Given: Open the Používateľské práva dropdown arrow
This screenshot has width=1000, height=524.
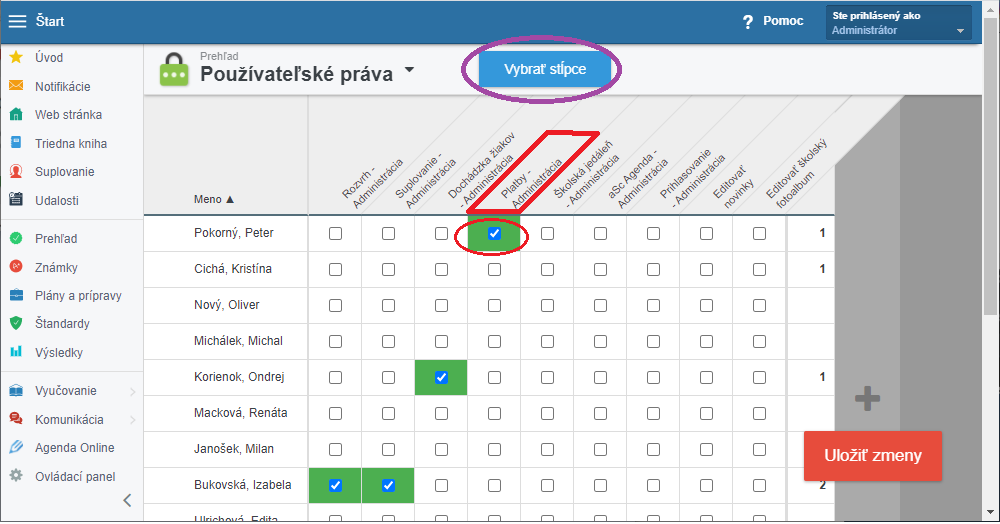Looking at the screenshot, I should (x=409, y=70).
